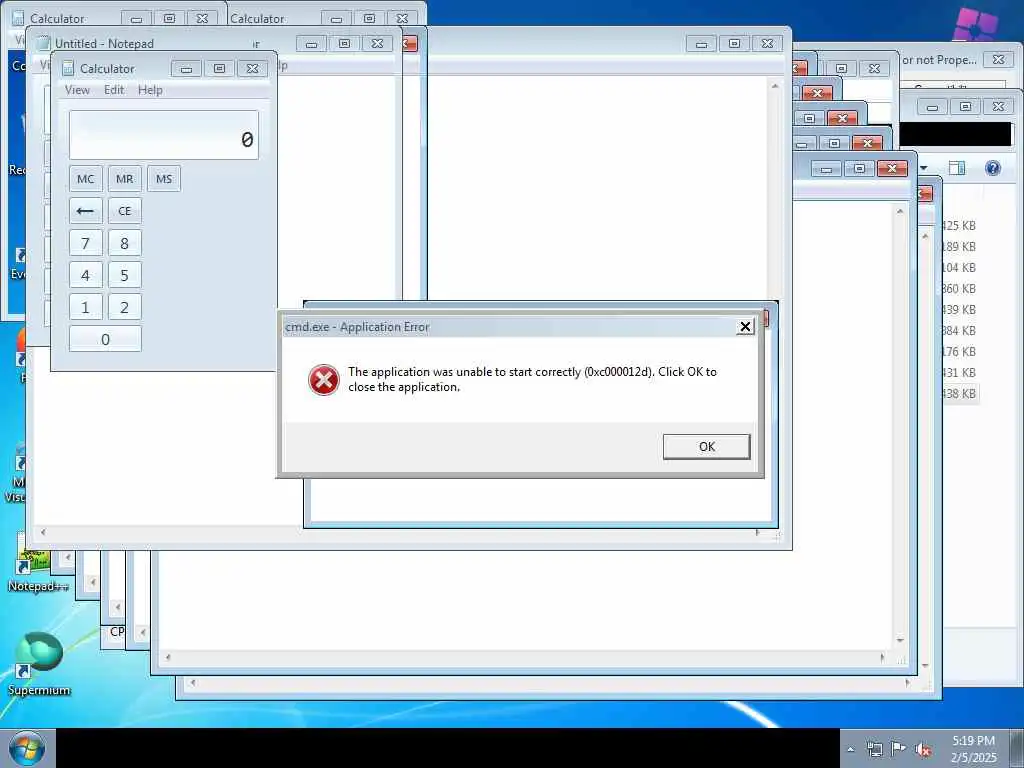
Task: Open the Windows Start menu orb
Action: point(26,748)
